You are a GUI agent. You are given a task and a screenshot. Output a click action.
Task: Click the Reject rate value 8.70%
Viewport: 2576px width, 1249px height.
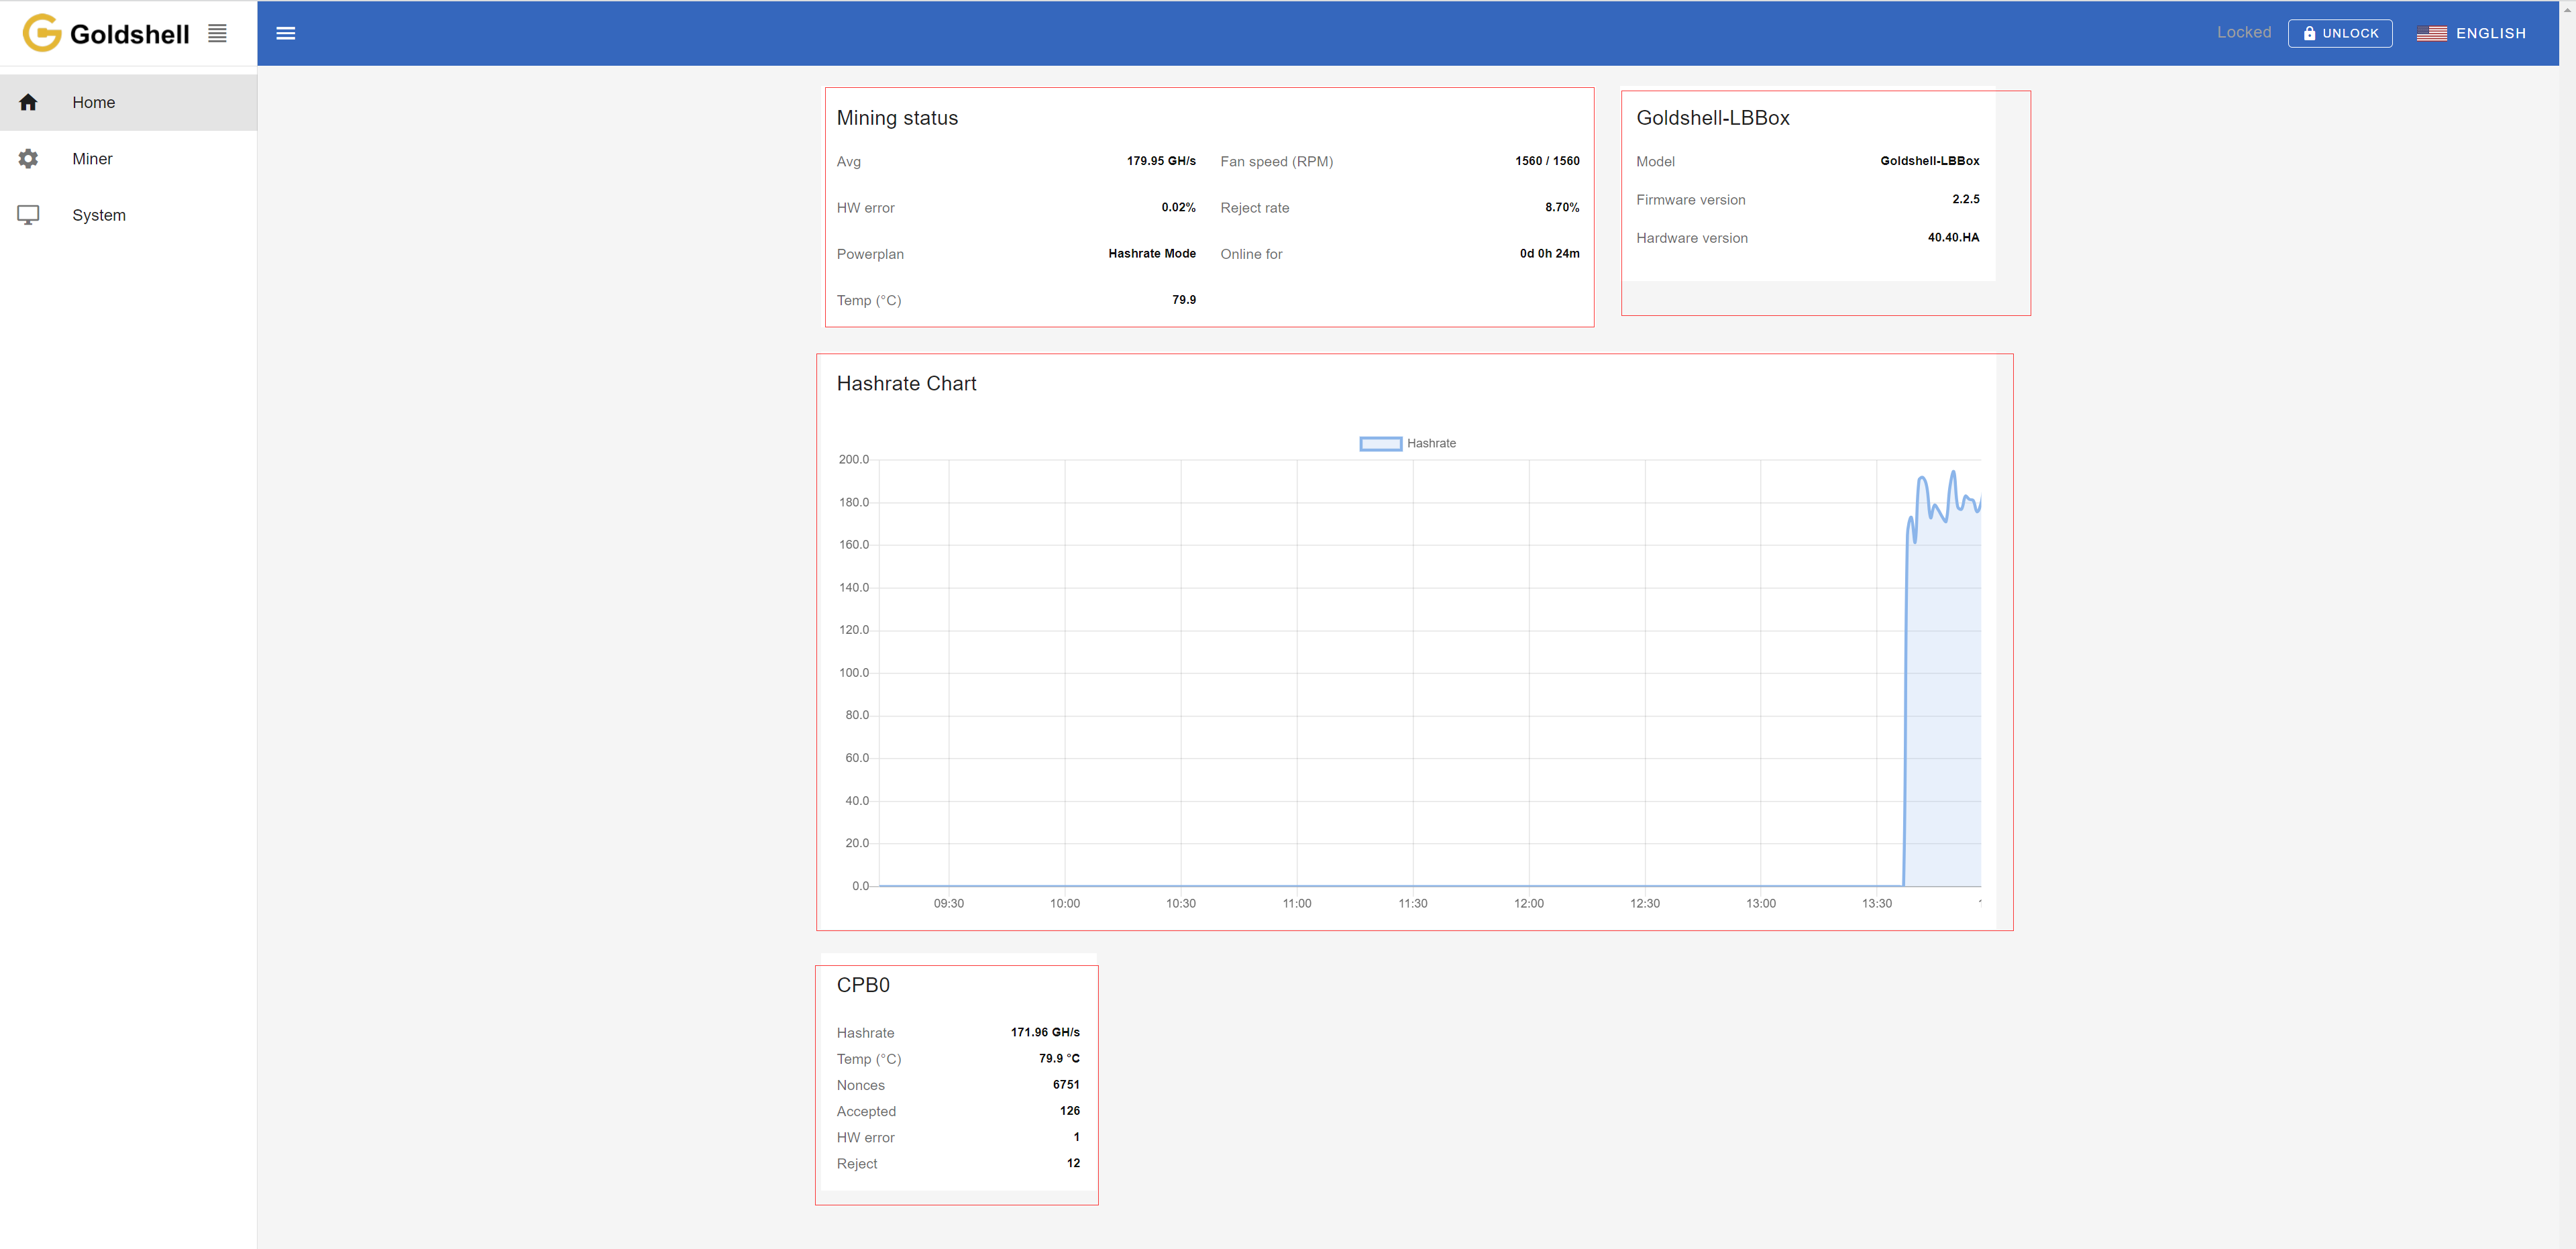point(1562,208)
